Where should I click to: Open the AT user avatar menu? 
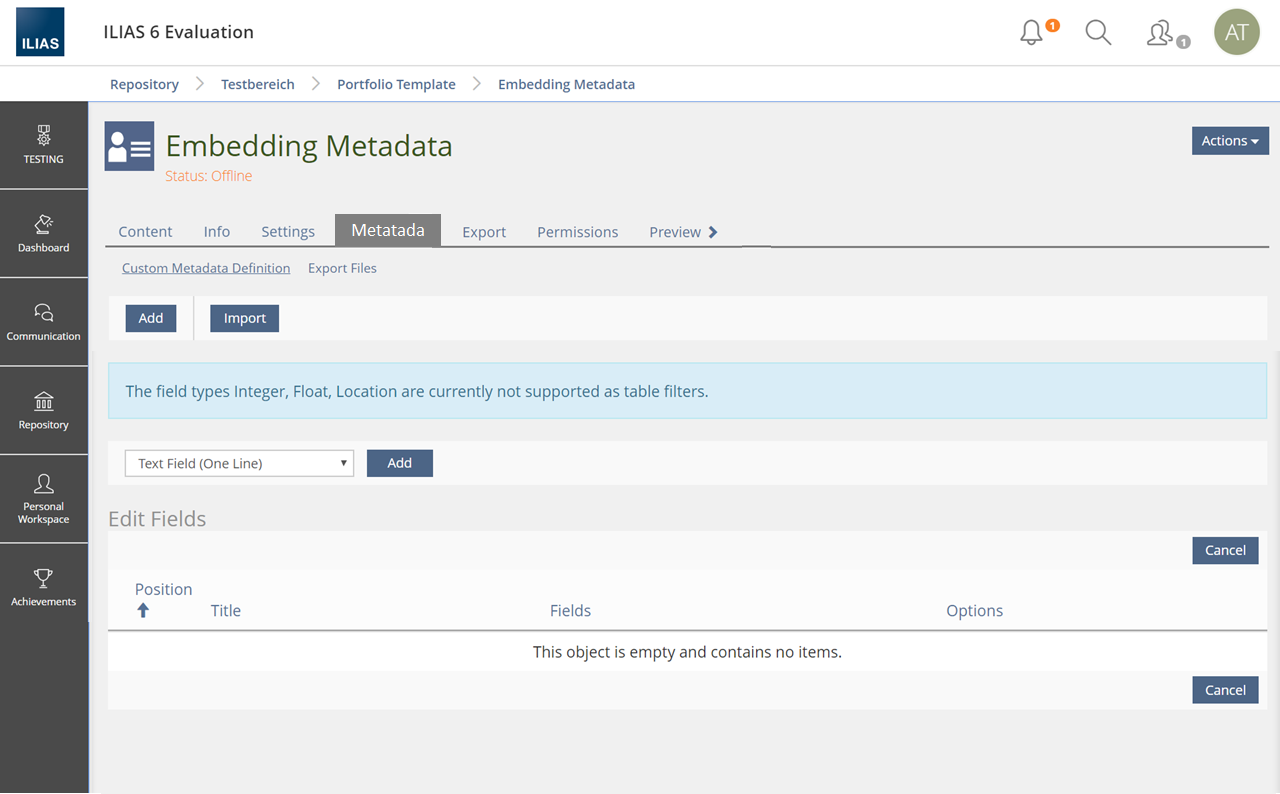pyautogui.click(x=1236, y=33)
